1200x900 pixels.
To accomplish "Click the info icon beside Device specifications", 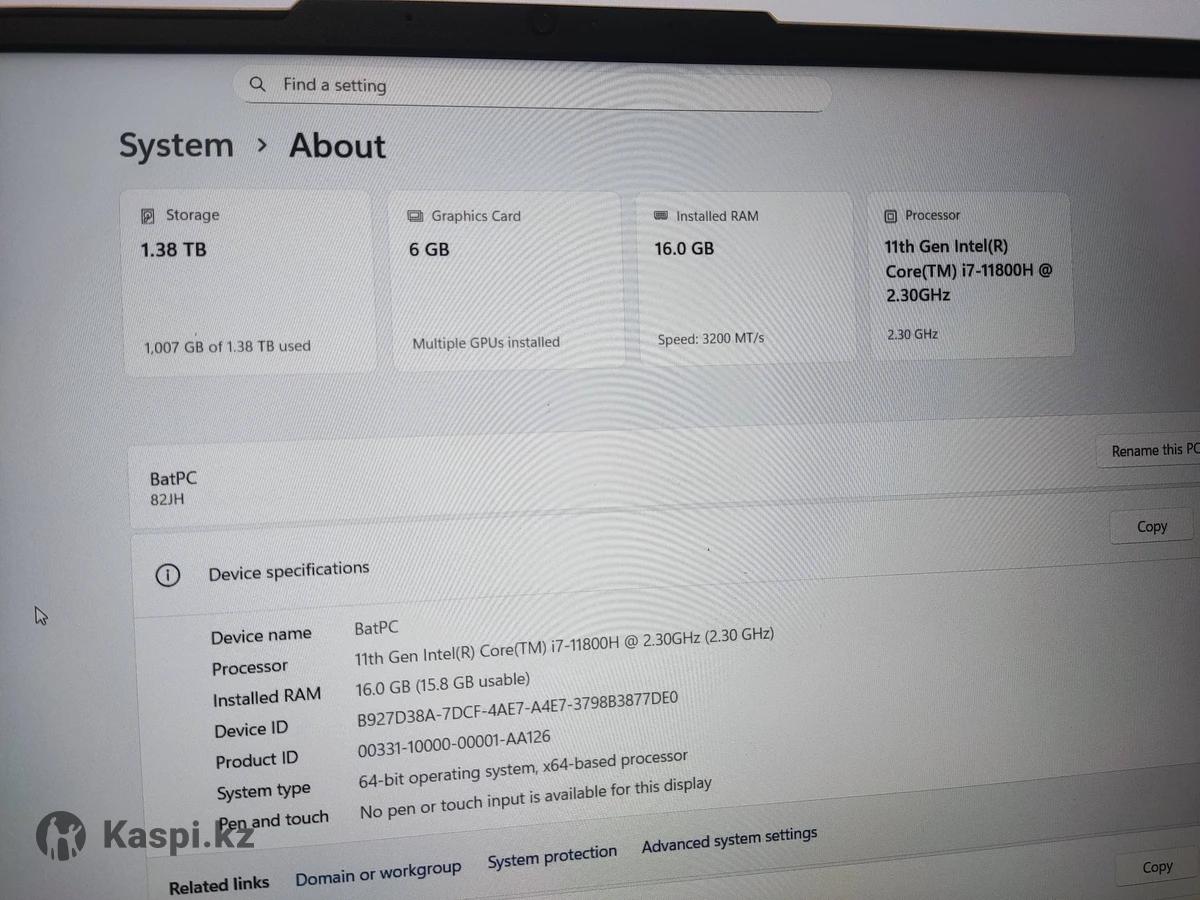I will pyautogui.click(x=167, y=575).
